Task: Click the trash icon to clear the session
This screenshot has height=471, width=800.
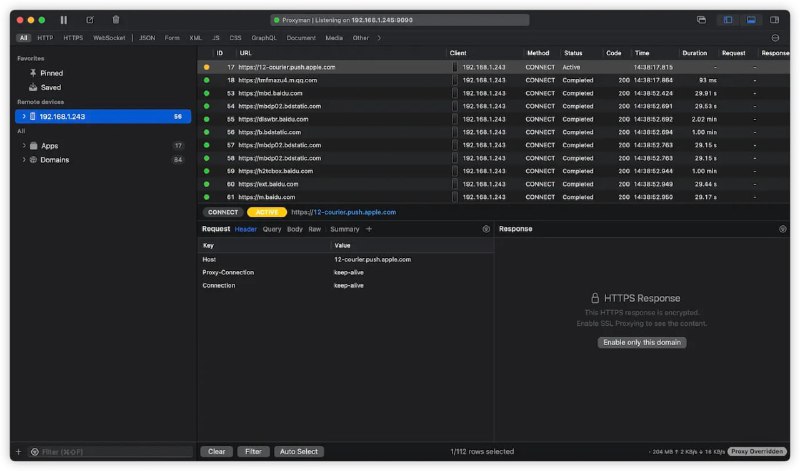Action: point(116,20)
